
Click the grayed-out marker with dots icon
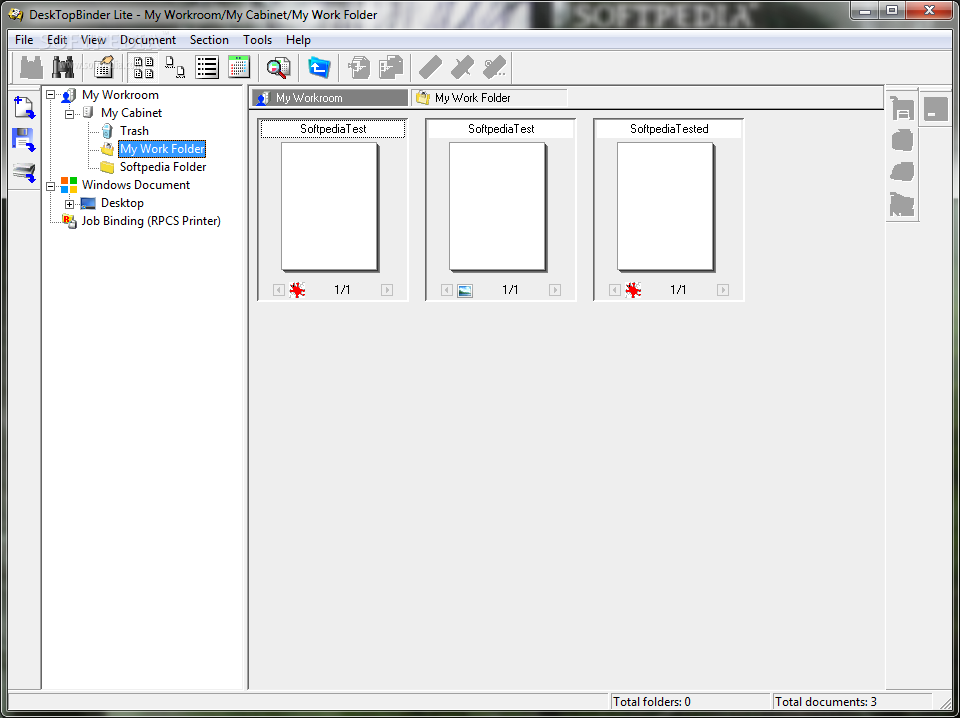pyautogui.click(x=494, y=67)
